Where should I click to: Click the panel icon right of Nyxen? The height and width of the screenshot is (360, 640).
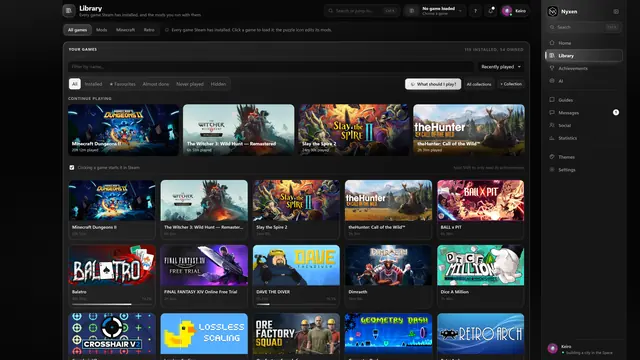click(x=616, y=12)
